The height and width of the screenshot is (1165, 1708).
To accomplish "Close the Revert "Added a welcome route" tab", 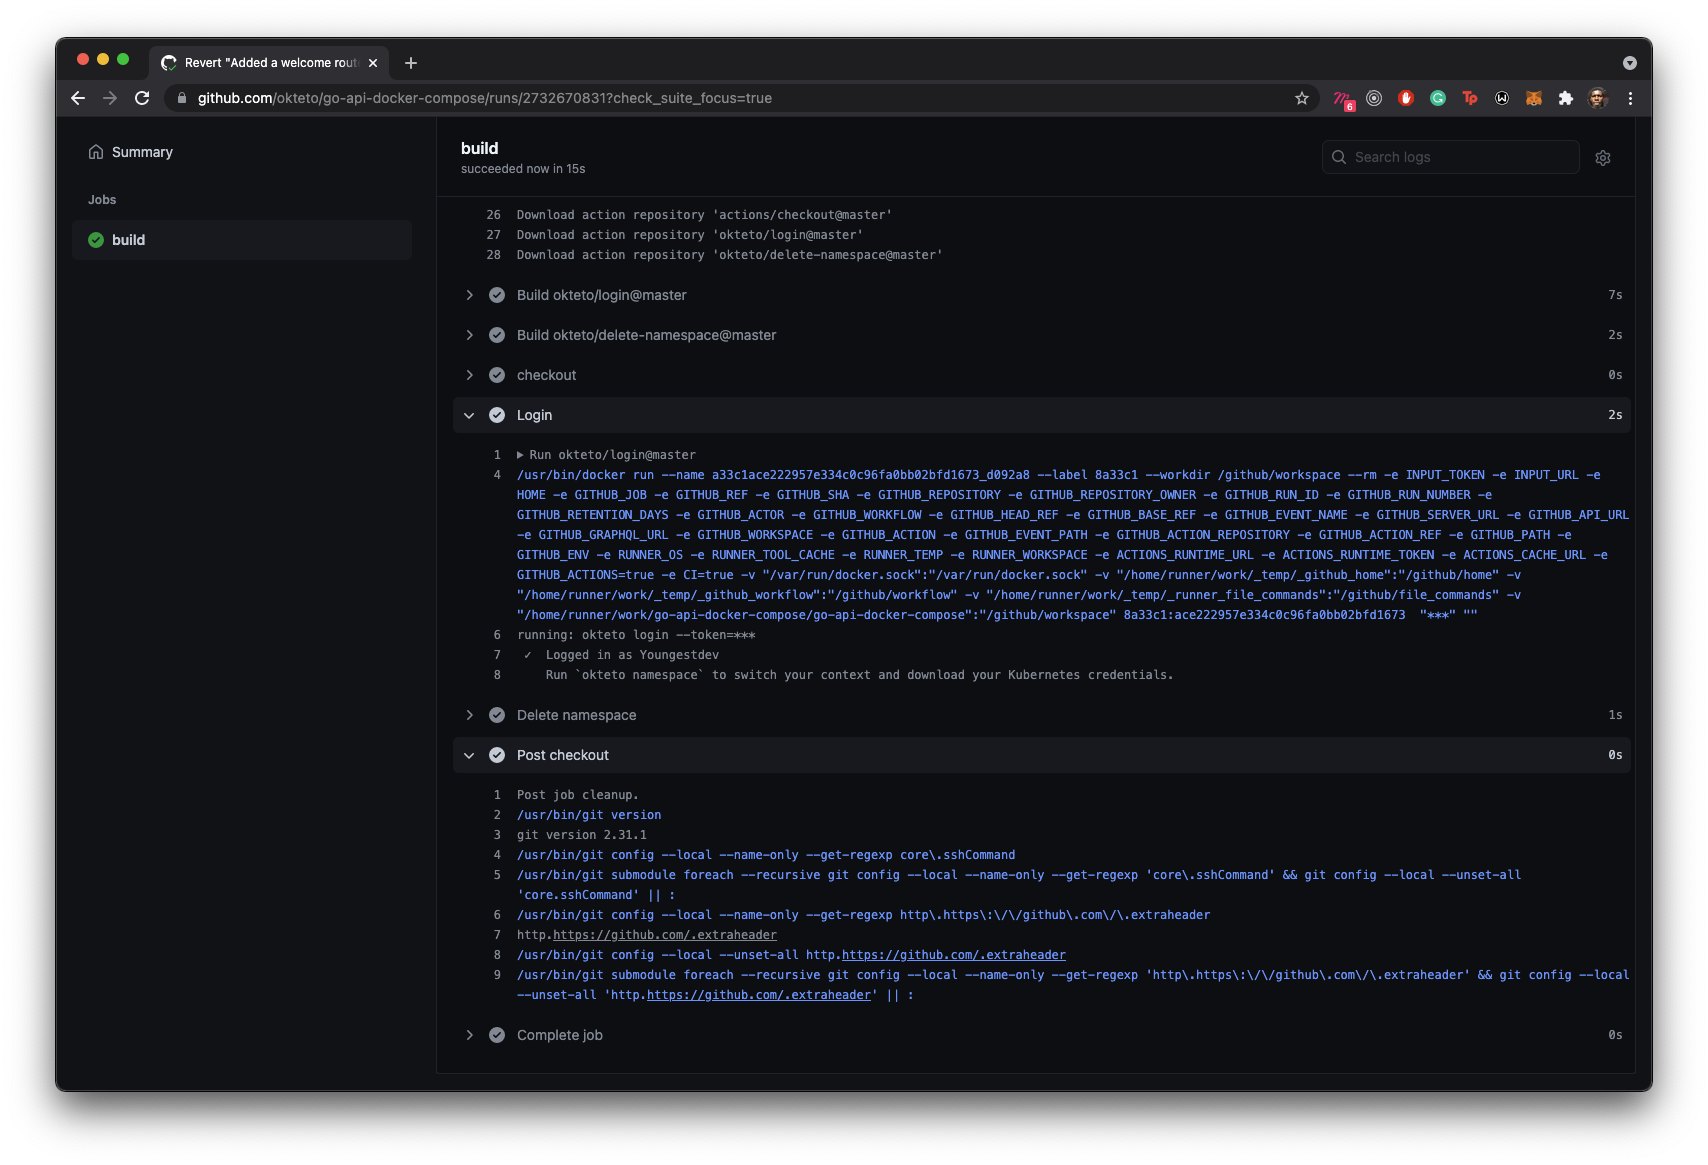I will tap(373, 63).
